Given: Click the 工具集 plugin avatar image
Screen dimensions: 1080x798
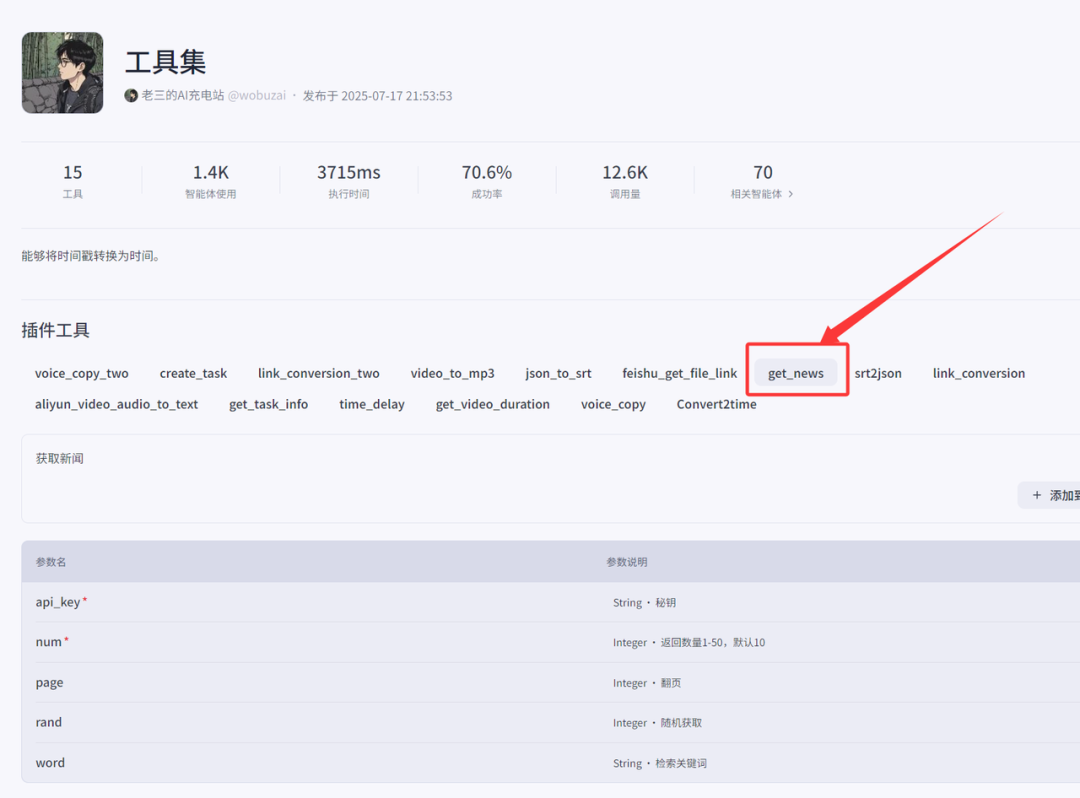Looking at the screenshot, I should [63, 72].
